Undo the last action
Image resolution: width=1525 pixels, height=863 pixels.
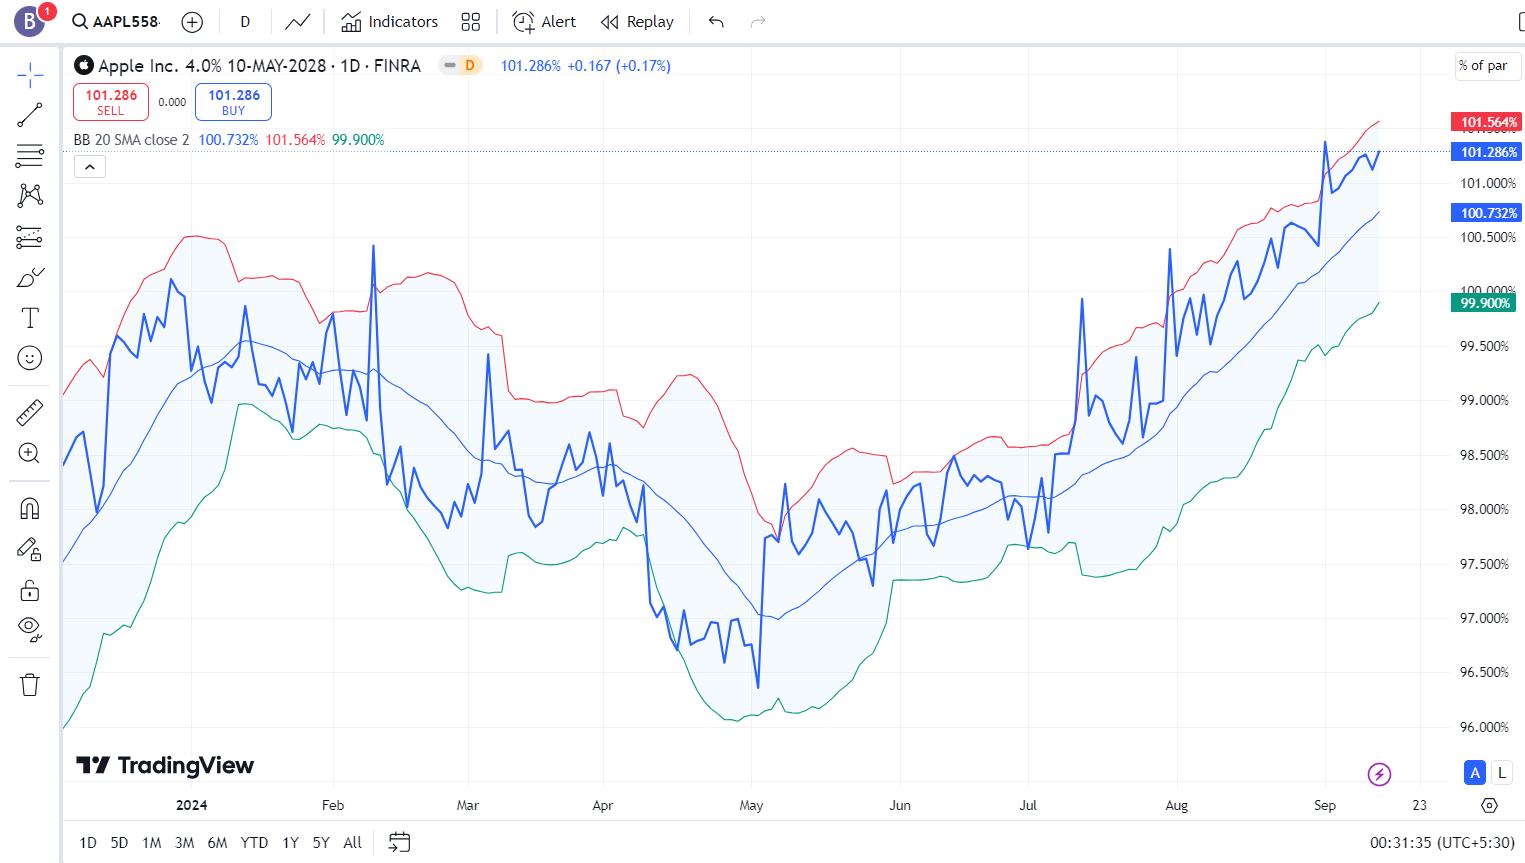tap(716, 22)
